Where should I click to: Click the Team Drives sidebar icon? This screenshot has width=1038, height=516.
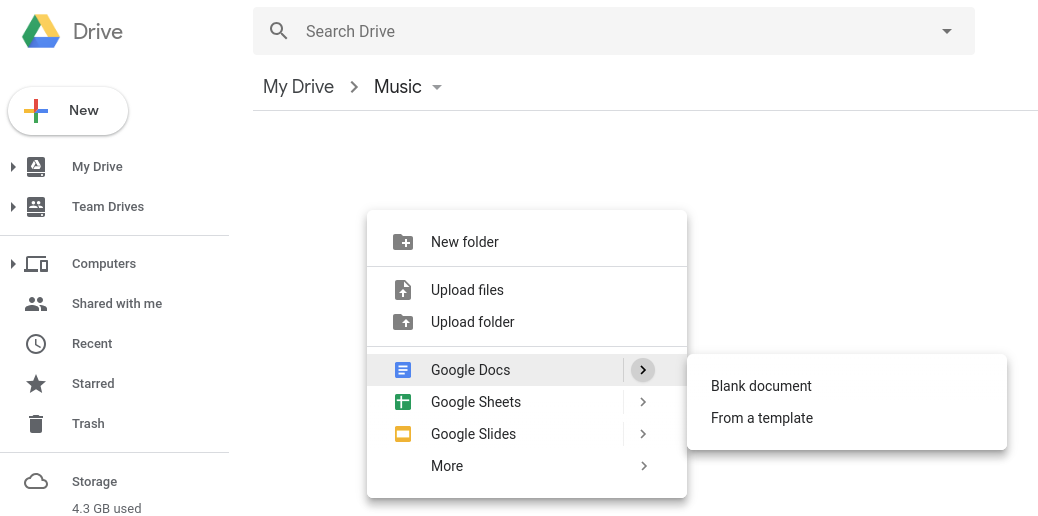[x=36, y=207]
